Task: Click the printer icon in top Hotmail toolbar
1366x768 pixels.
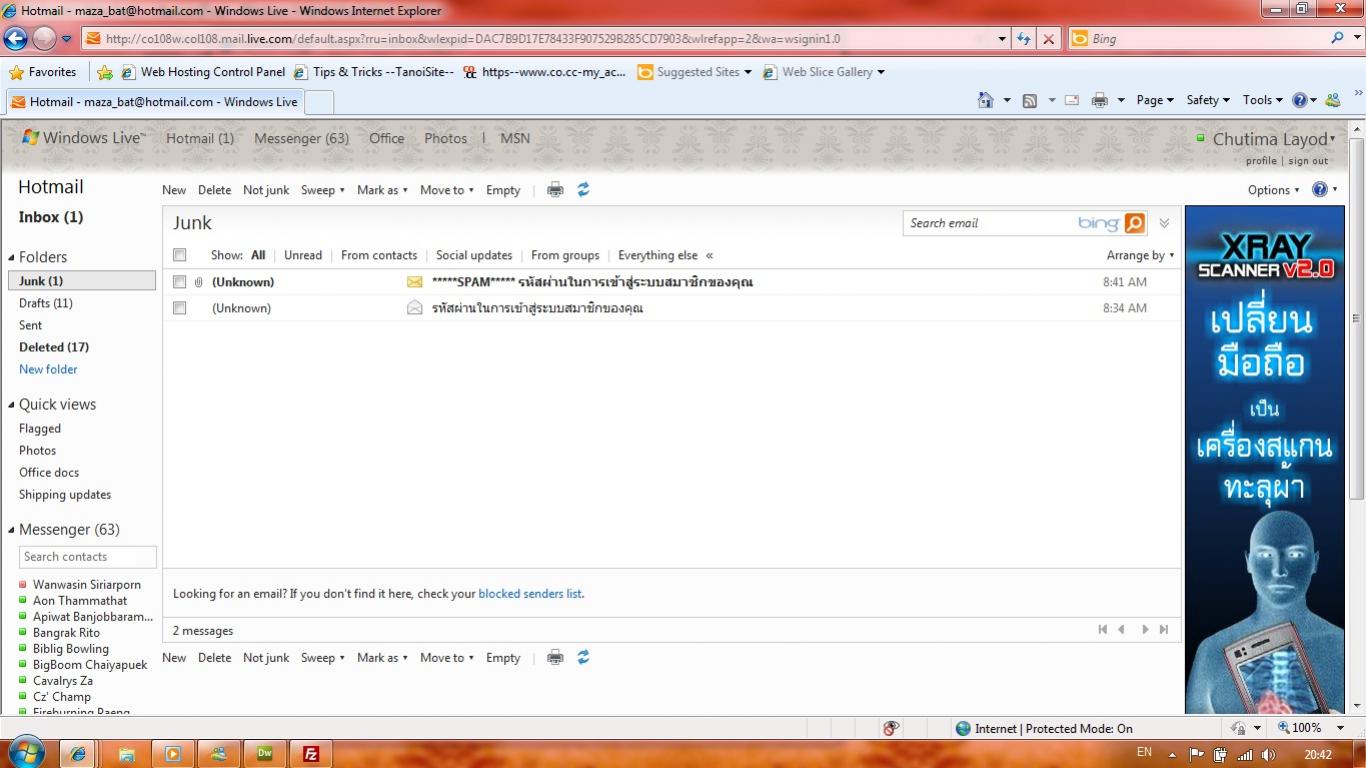Action: coord(555,190)
